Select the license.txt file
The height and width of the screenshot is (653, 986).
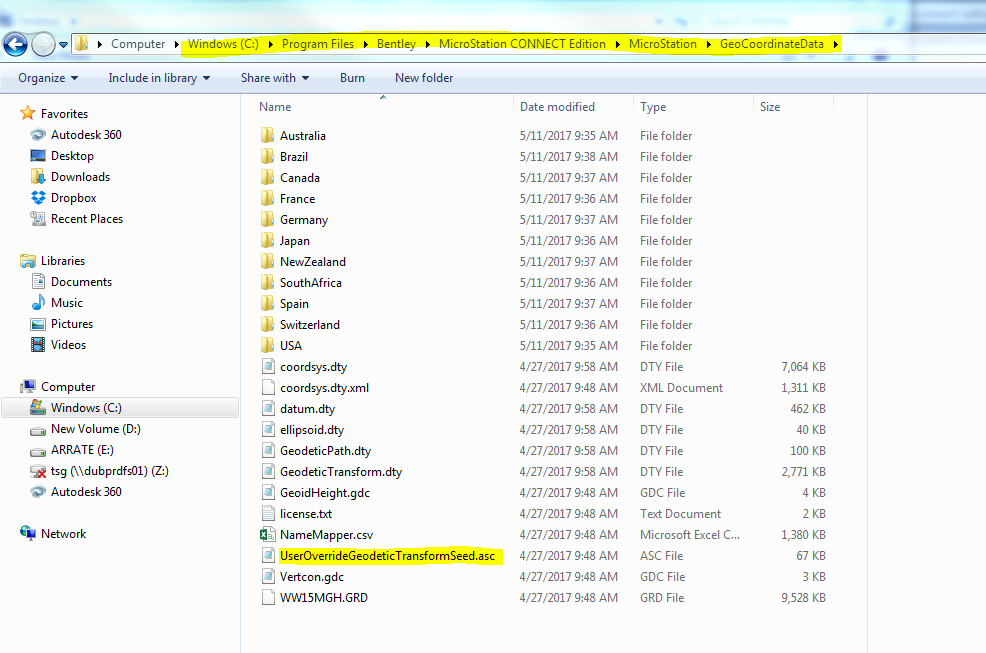click(296, 513)
